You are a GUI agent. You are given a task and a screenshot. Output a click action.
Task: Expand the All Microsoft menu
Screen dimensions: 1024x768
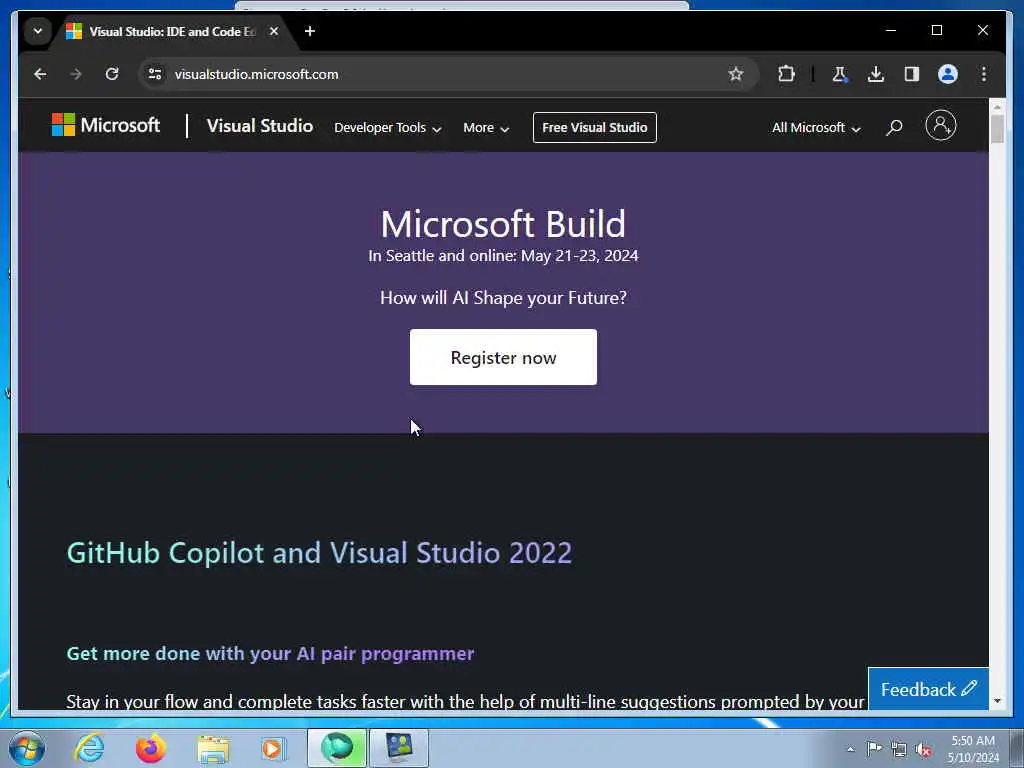816,128
